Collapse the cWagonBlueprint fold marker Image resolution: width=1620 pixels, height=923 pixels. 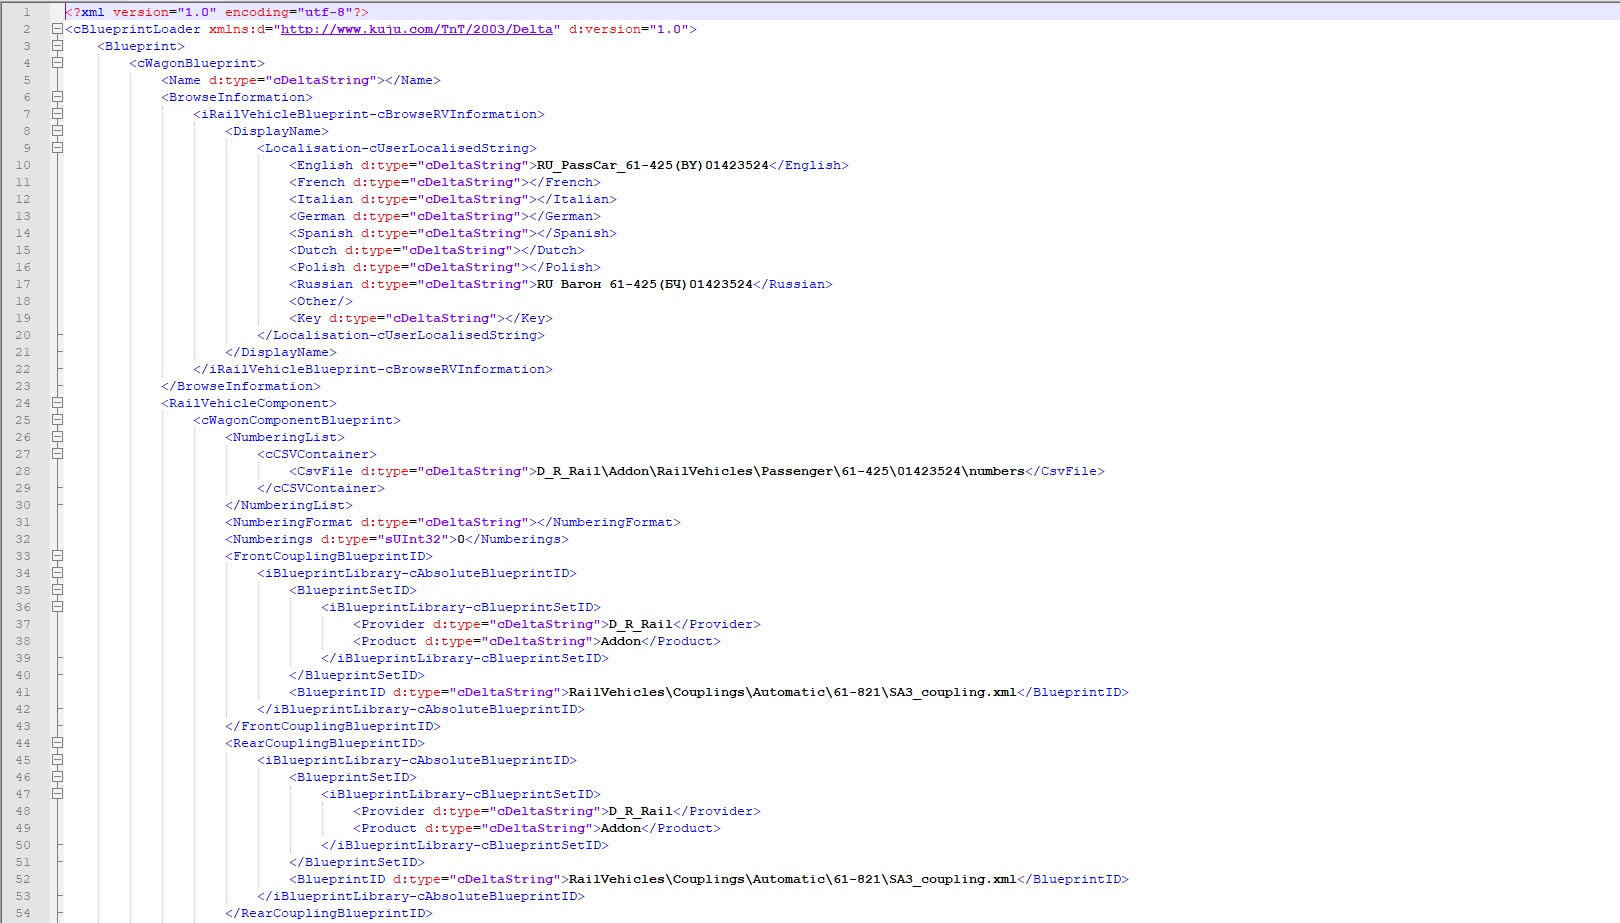point(58,63)
